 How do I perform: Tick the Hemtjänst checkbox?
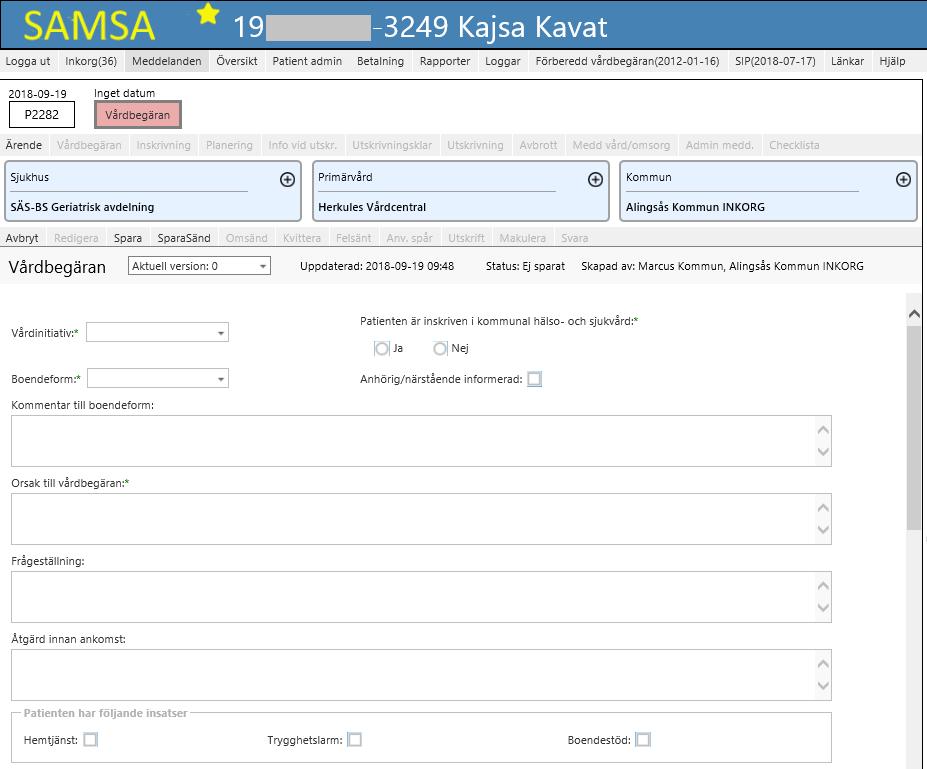point(90,739)
